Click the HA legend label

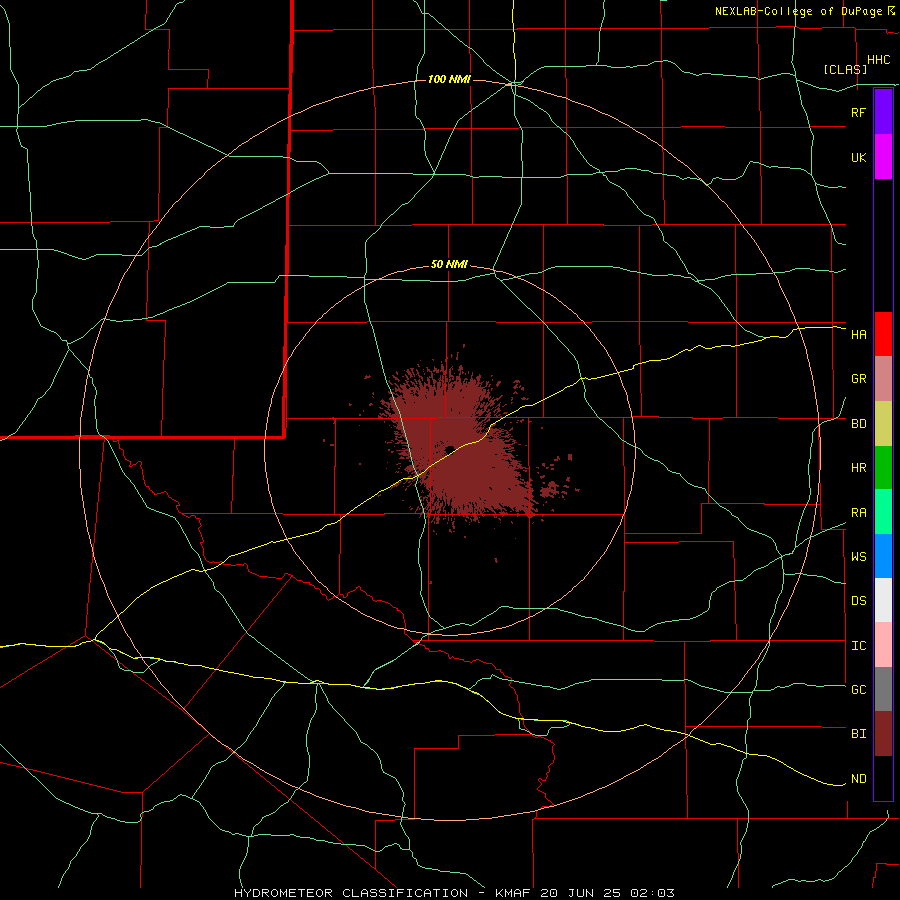[x=858, y=335]
